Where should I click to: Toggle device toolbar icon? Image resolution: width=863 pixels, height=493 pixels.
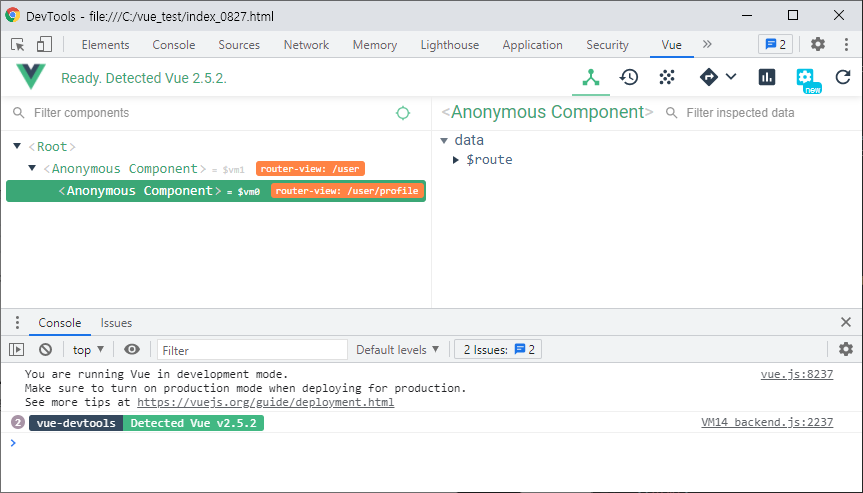point(44,45)
